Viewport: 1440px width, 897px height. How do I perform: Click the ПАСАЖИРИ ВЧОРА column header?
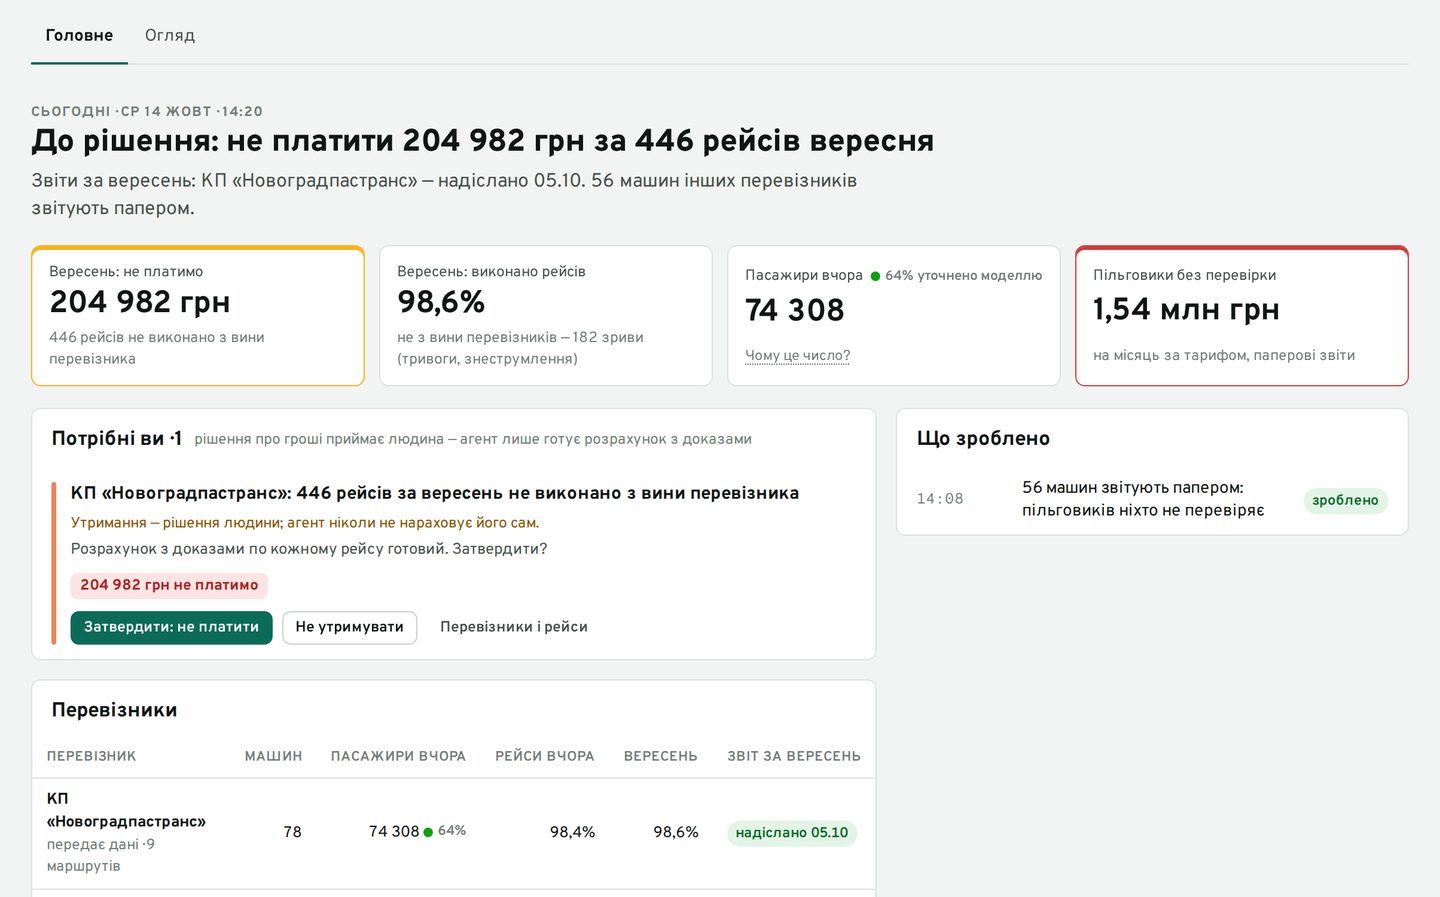pyautogui.click(x=398, y=756)
